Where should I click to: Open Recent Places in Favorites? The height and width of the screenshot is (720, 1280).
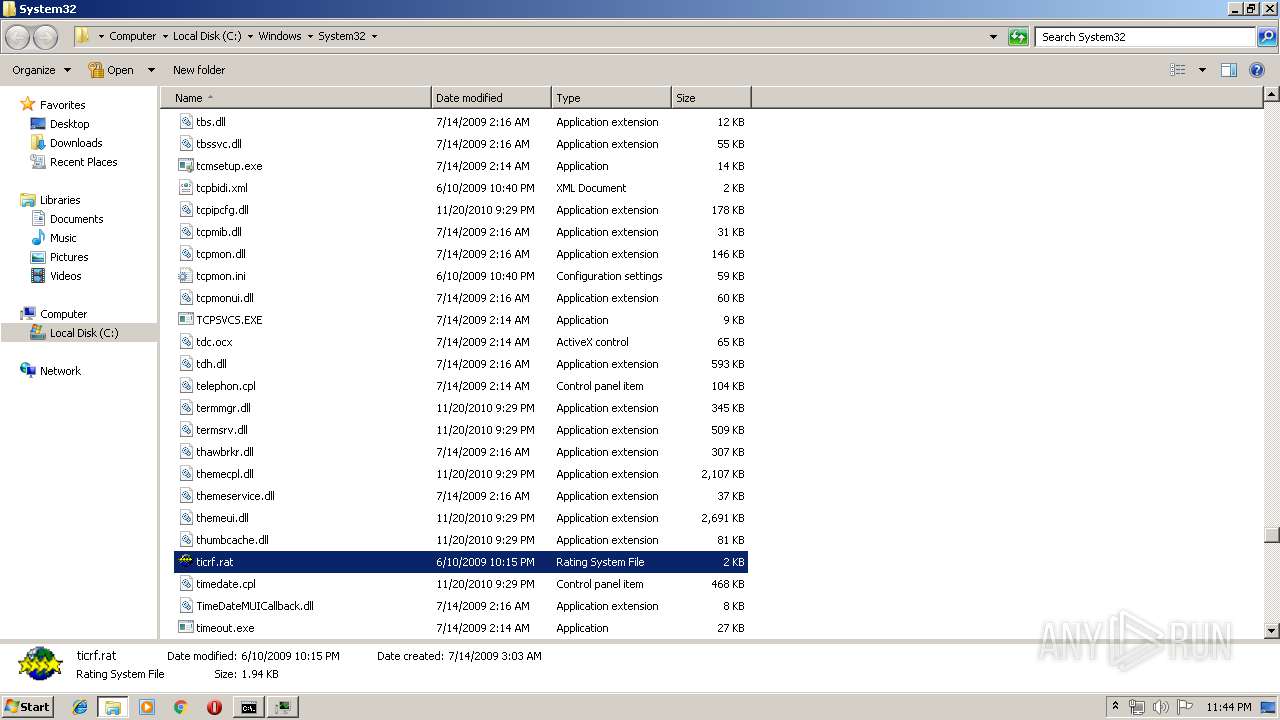pyautogui.click(x=83, y=162)
